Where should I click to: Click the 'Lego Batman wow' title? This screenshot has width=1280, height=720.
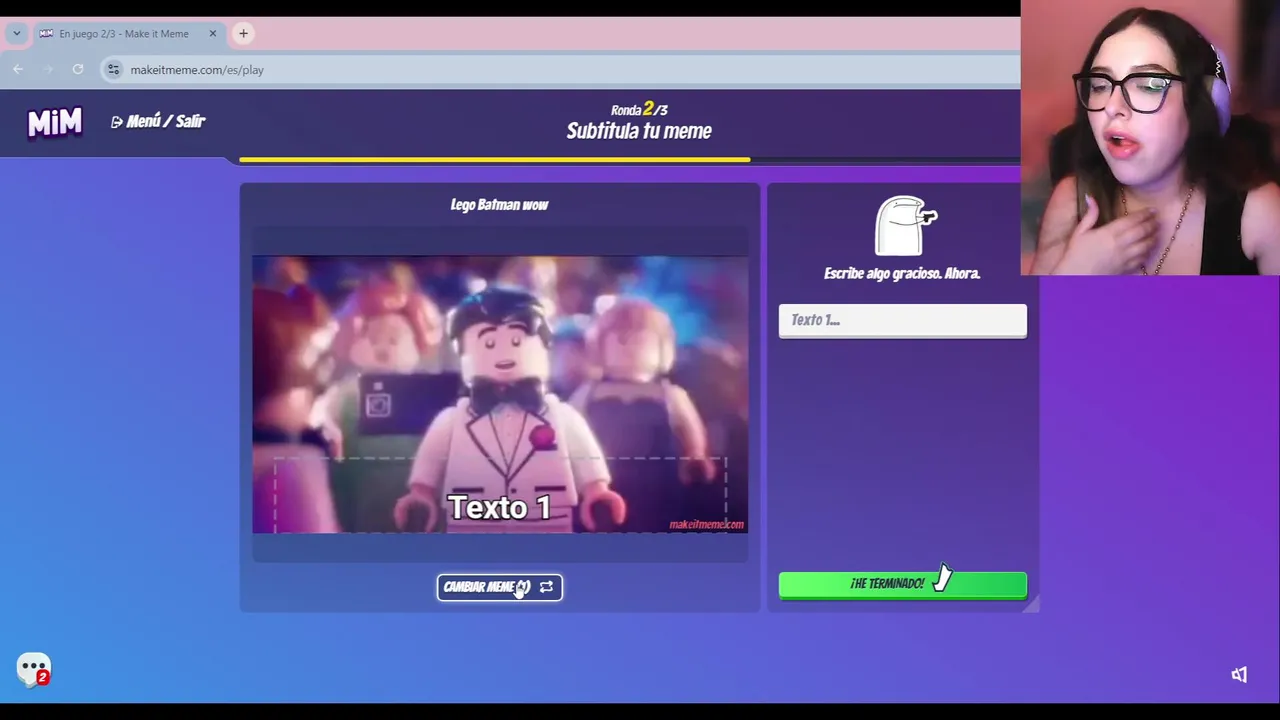(x=499, y=205)
